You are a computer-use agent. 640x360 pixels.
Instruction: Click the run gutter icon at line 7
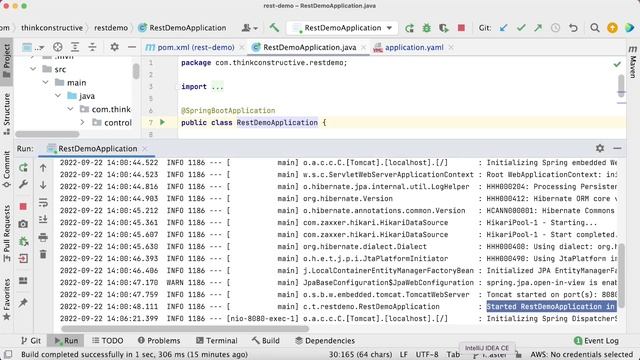162,122
